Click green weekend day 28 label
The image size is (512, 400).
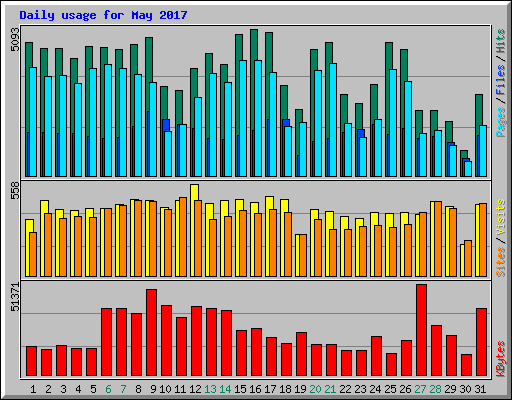(435, 389)
